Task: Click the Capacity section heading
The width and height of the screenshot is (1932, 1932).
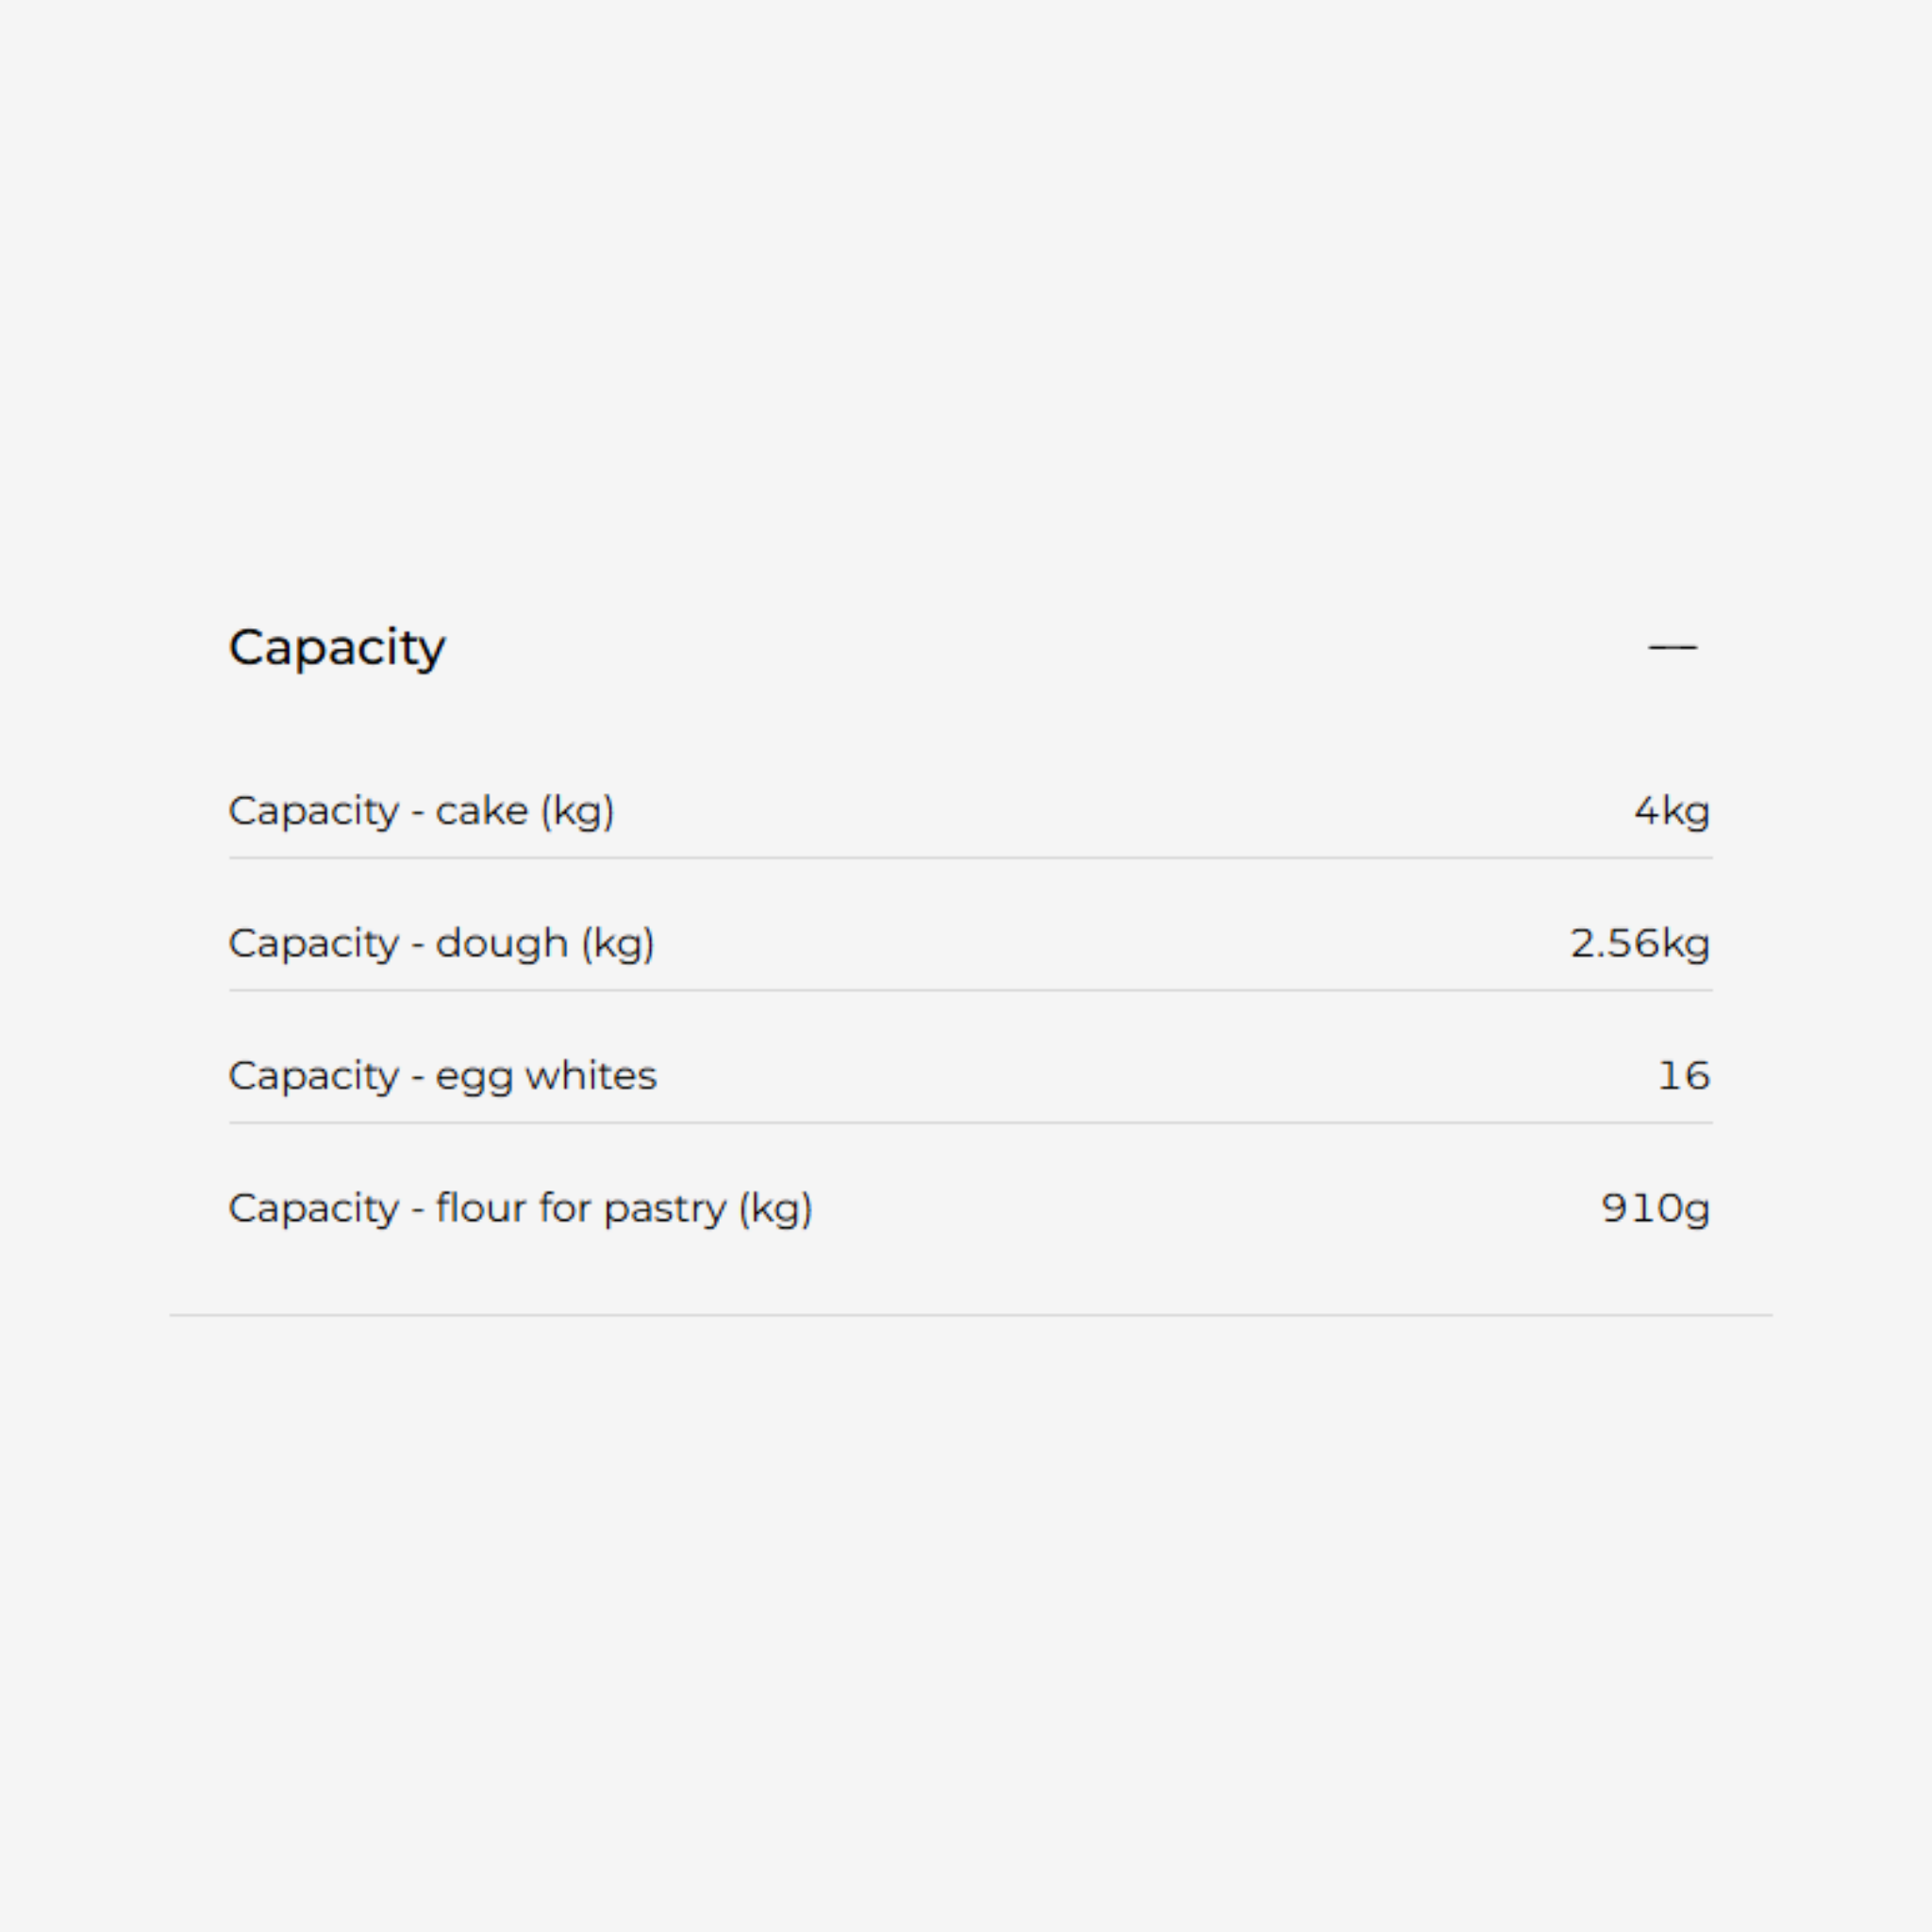Action: point(337,648)
